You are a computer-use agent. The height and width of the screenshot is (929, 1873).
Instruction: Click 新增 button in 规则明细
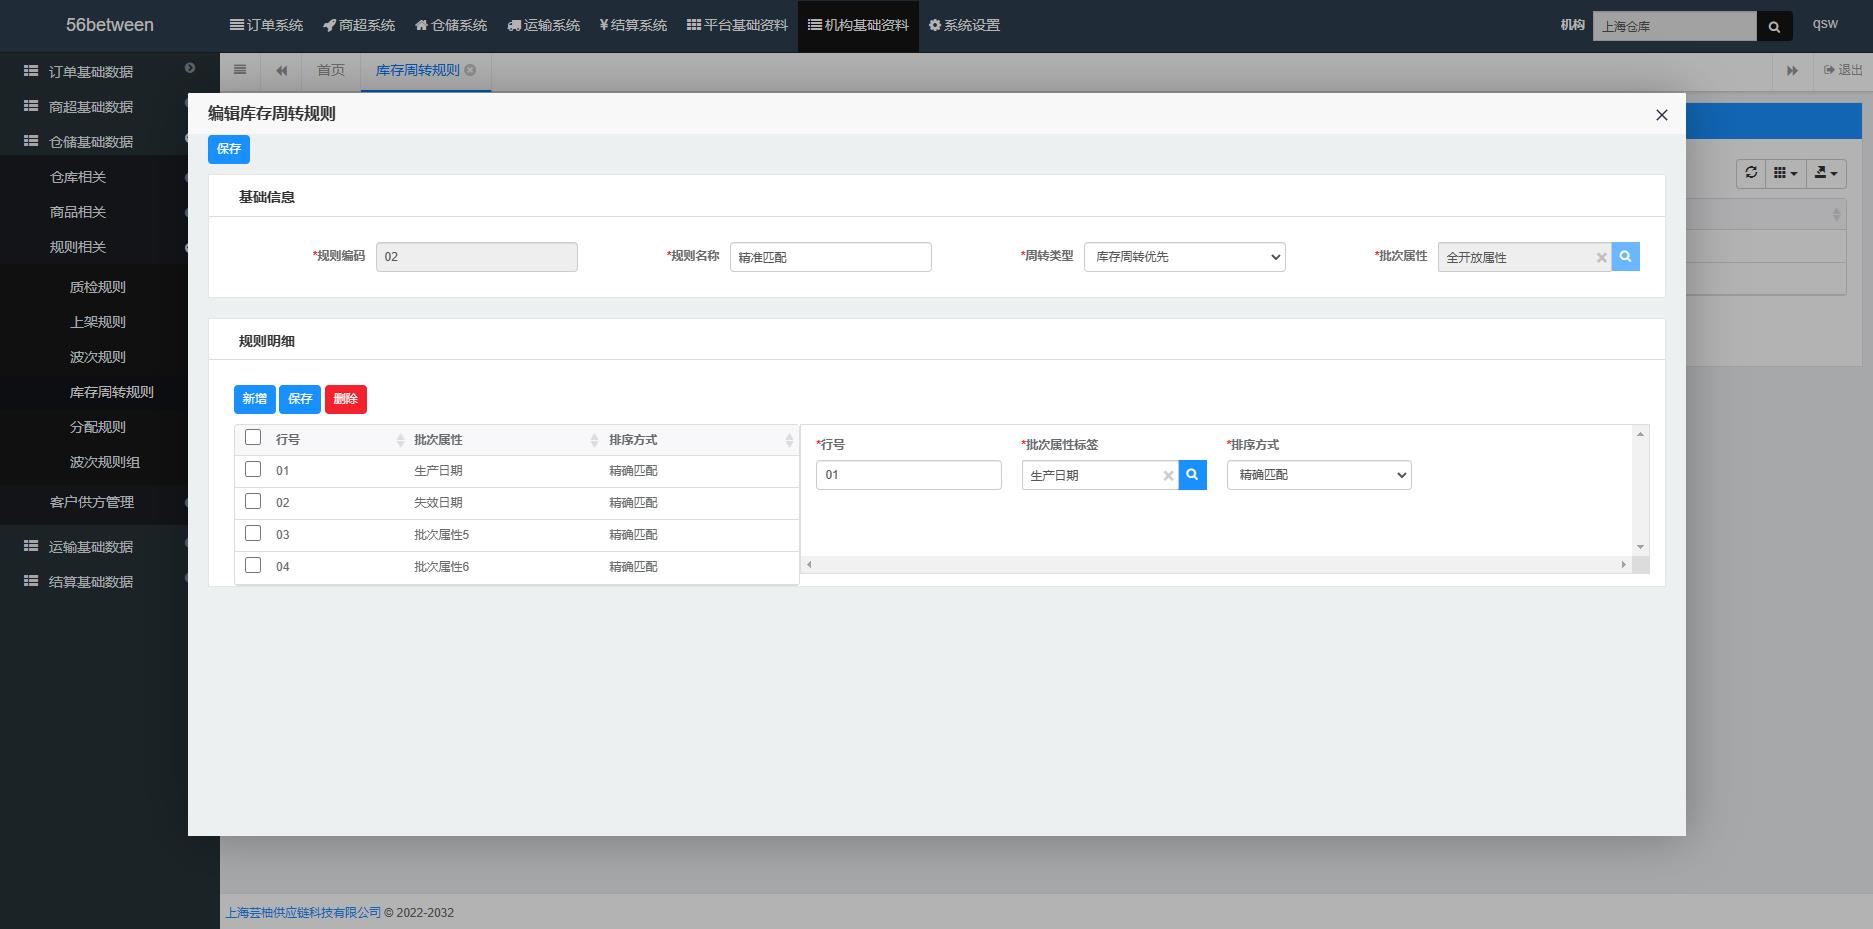click(x=255, y=399)
